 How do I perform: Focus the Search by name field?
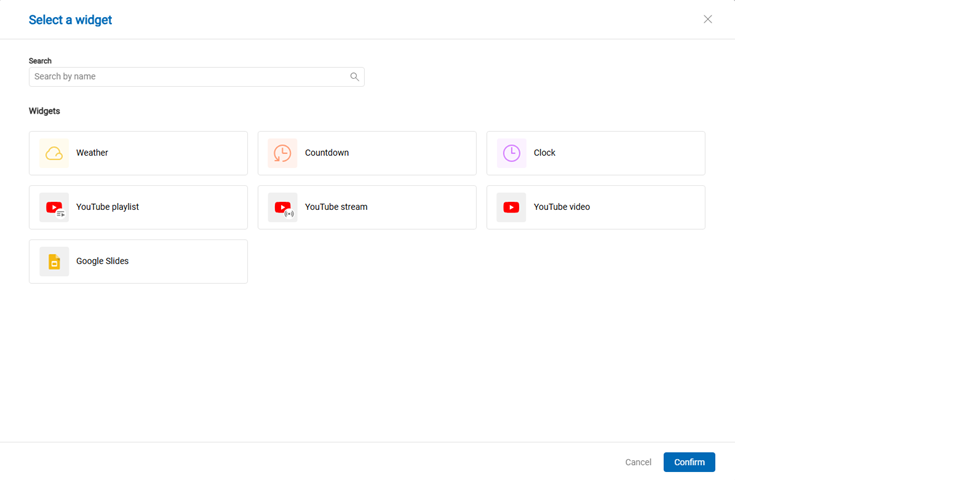[x=190, y=77]
